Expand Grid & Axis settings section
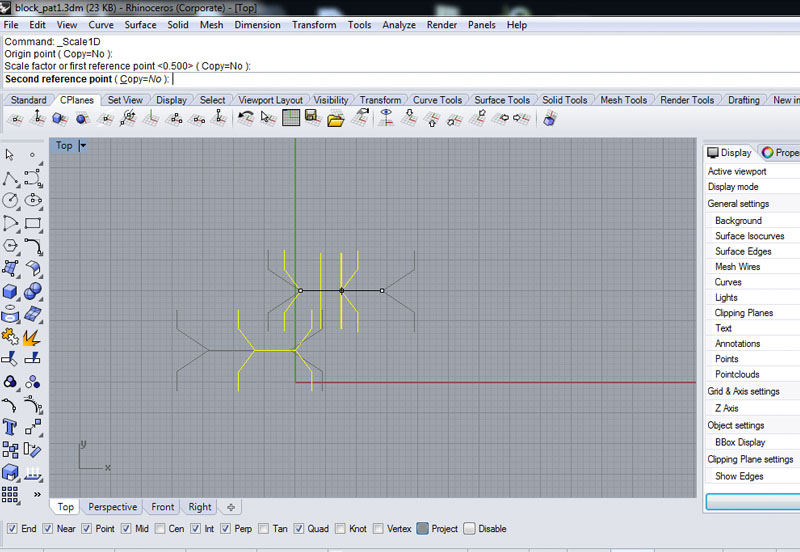The image size is (800, 552). [743, 391]
